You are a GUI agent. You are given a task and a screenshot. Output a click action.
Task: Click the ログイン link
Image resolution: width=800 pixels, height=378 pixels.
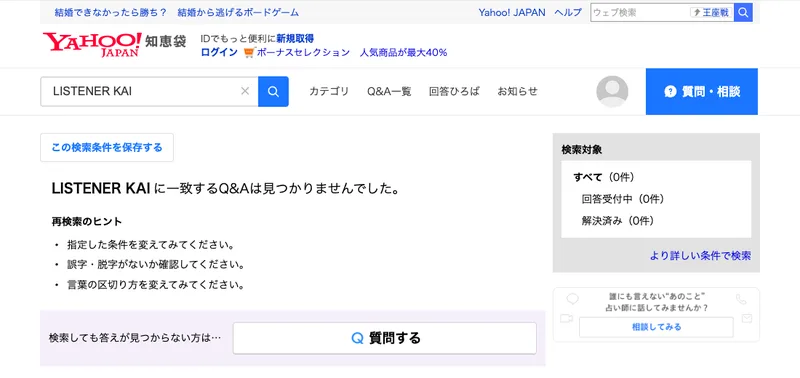pos(219,53)
